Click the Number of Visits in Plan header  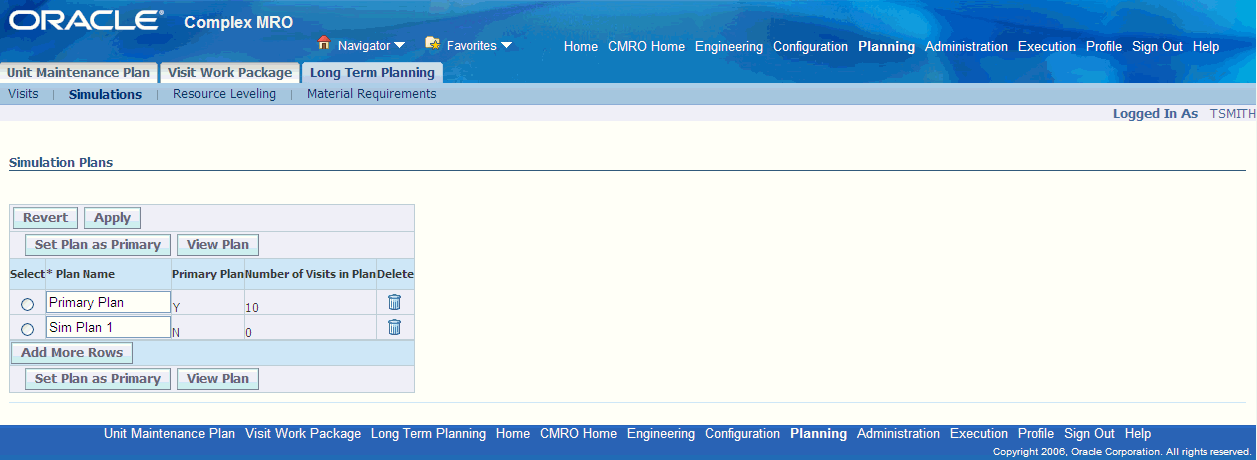click(x=310, y=274)
